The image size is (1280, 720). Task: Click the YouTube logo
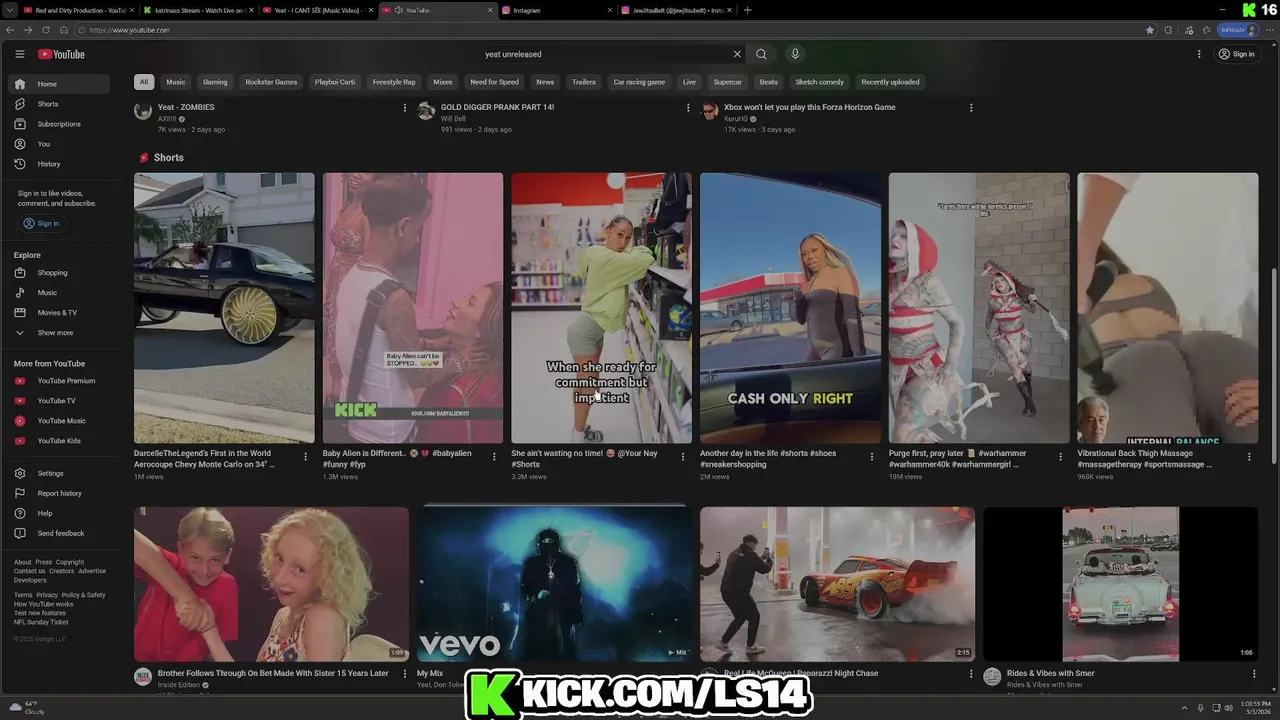62,54
